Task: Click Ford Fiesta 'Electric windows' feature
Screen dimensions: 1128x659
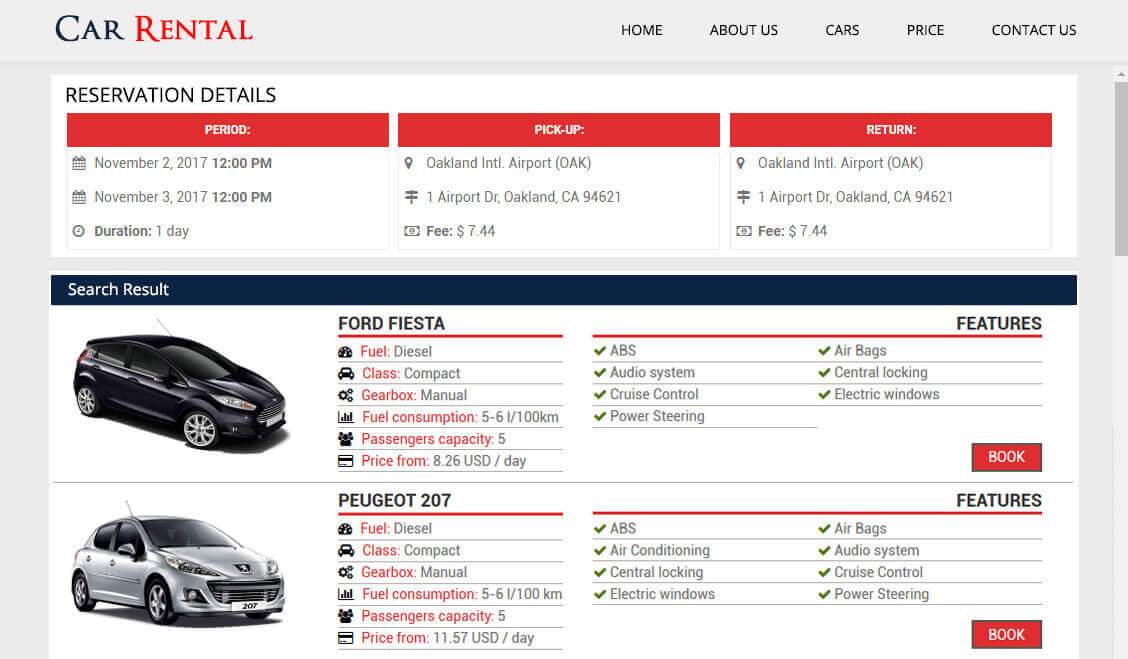Action: 886,394
